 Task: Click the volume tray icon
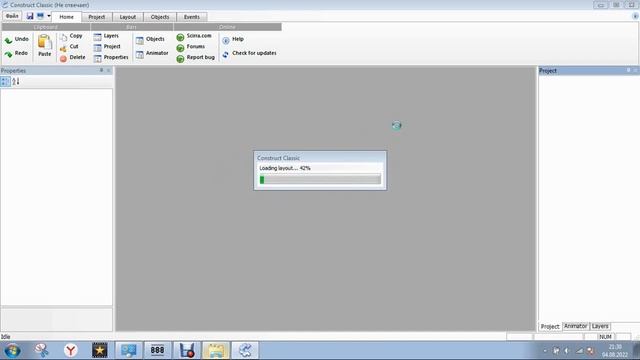point(567,351)
